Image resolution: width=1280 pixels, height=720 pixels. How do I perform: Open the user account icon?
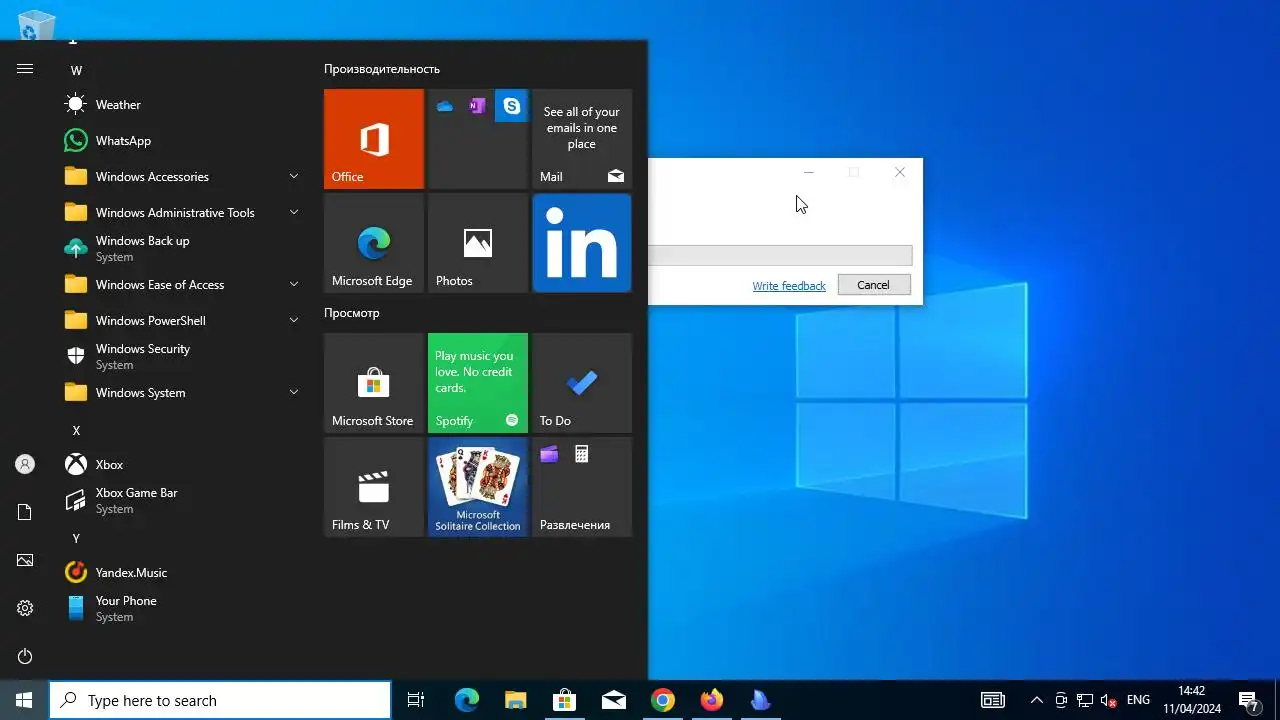[x=25, y=464]
